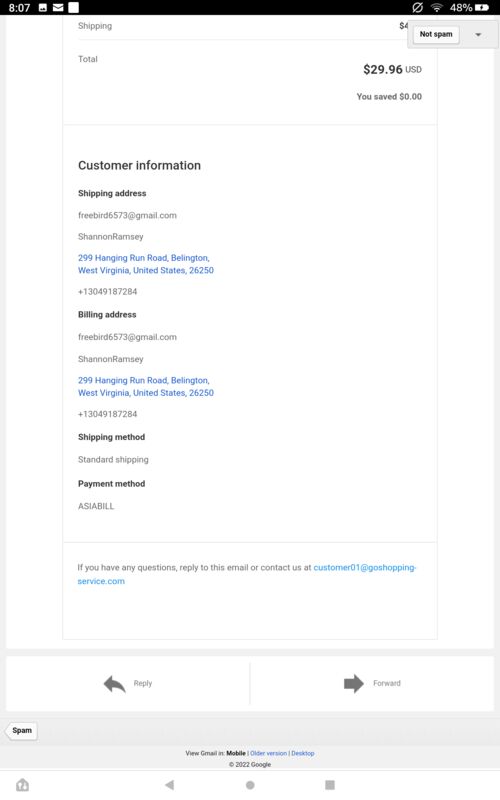The height and width of the screenshot is (800, 500).
Task: Email customer01@goshopping-service.com link
Action: coord(247,574)
